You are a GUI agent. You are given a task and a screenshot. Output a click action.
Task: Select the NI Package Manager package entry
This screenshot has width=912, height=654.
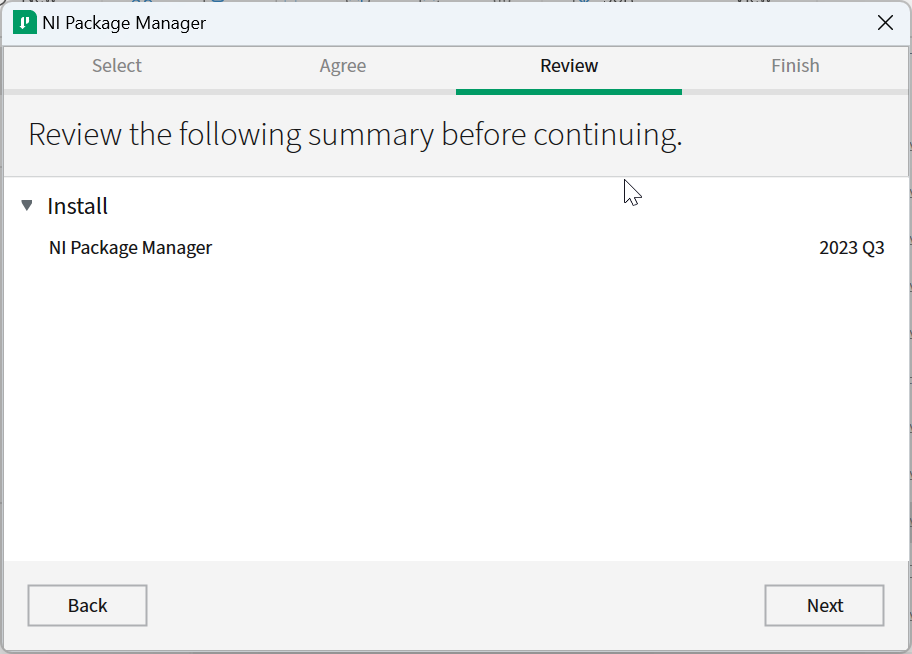[x=131, y=248]
